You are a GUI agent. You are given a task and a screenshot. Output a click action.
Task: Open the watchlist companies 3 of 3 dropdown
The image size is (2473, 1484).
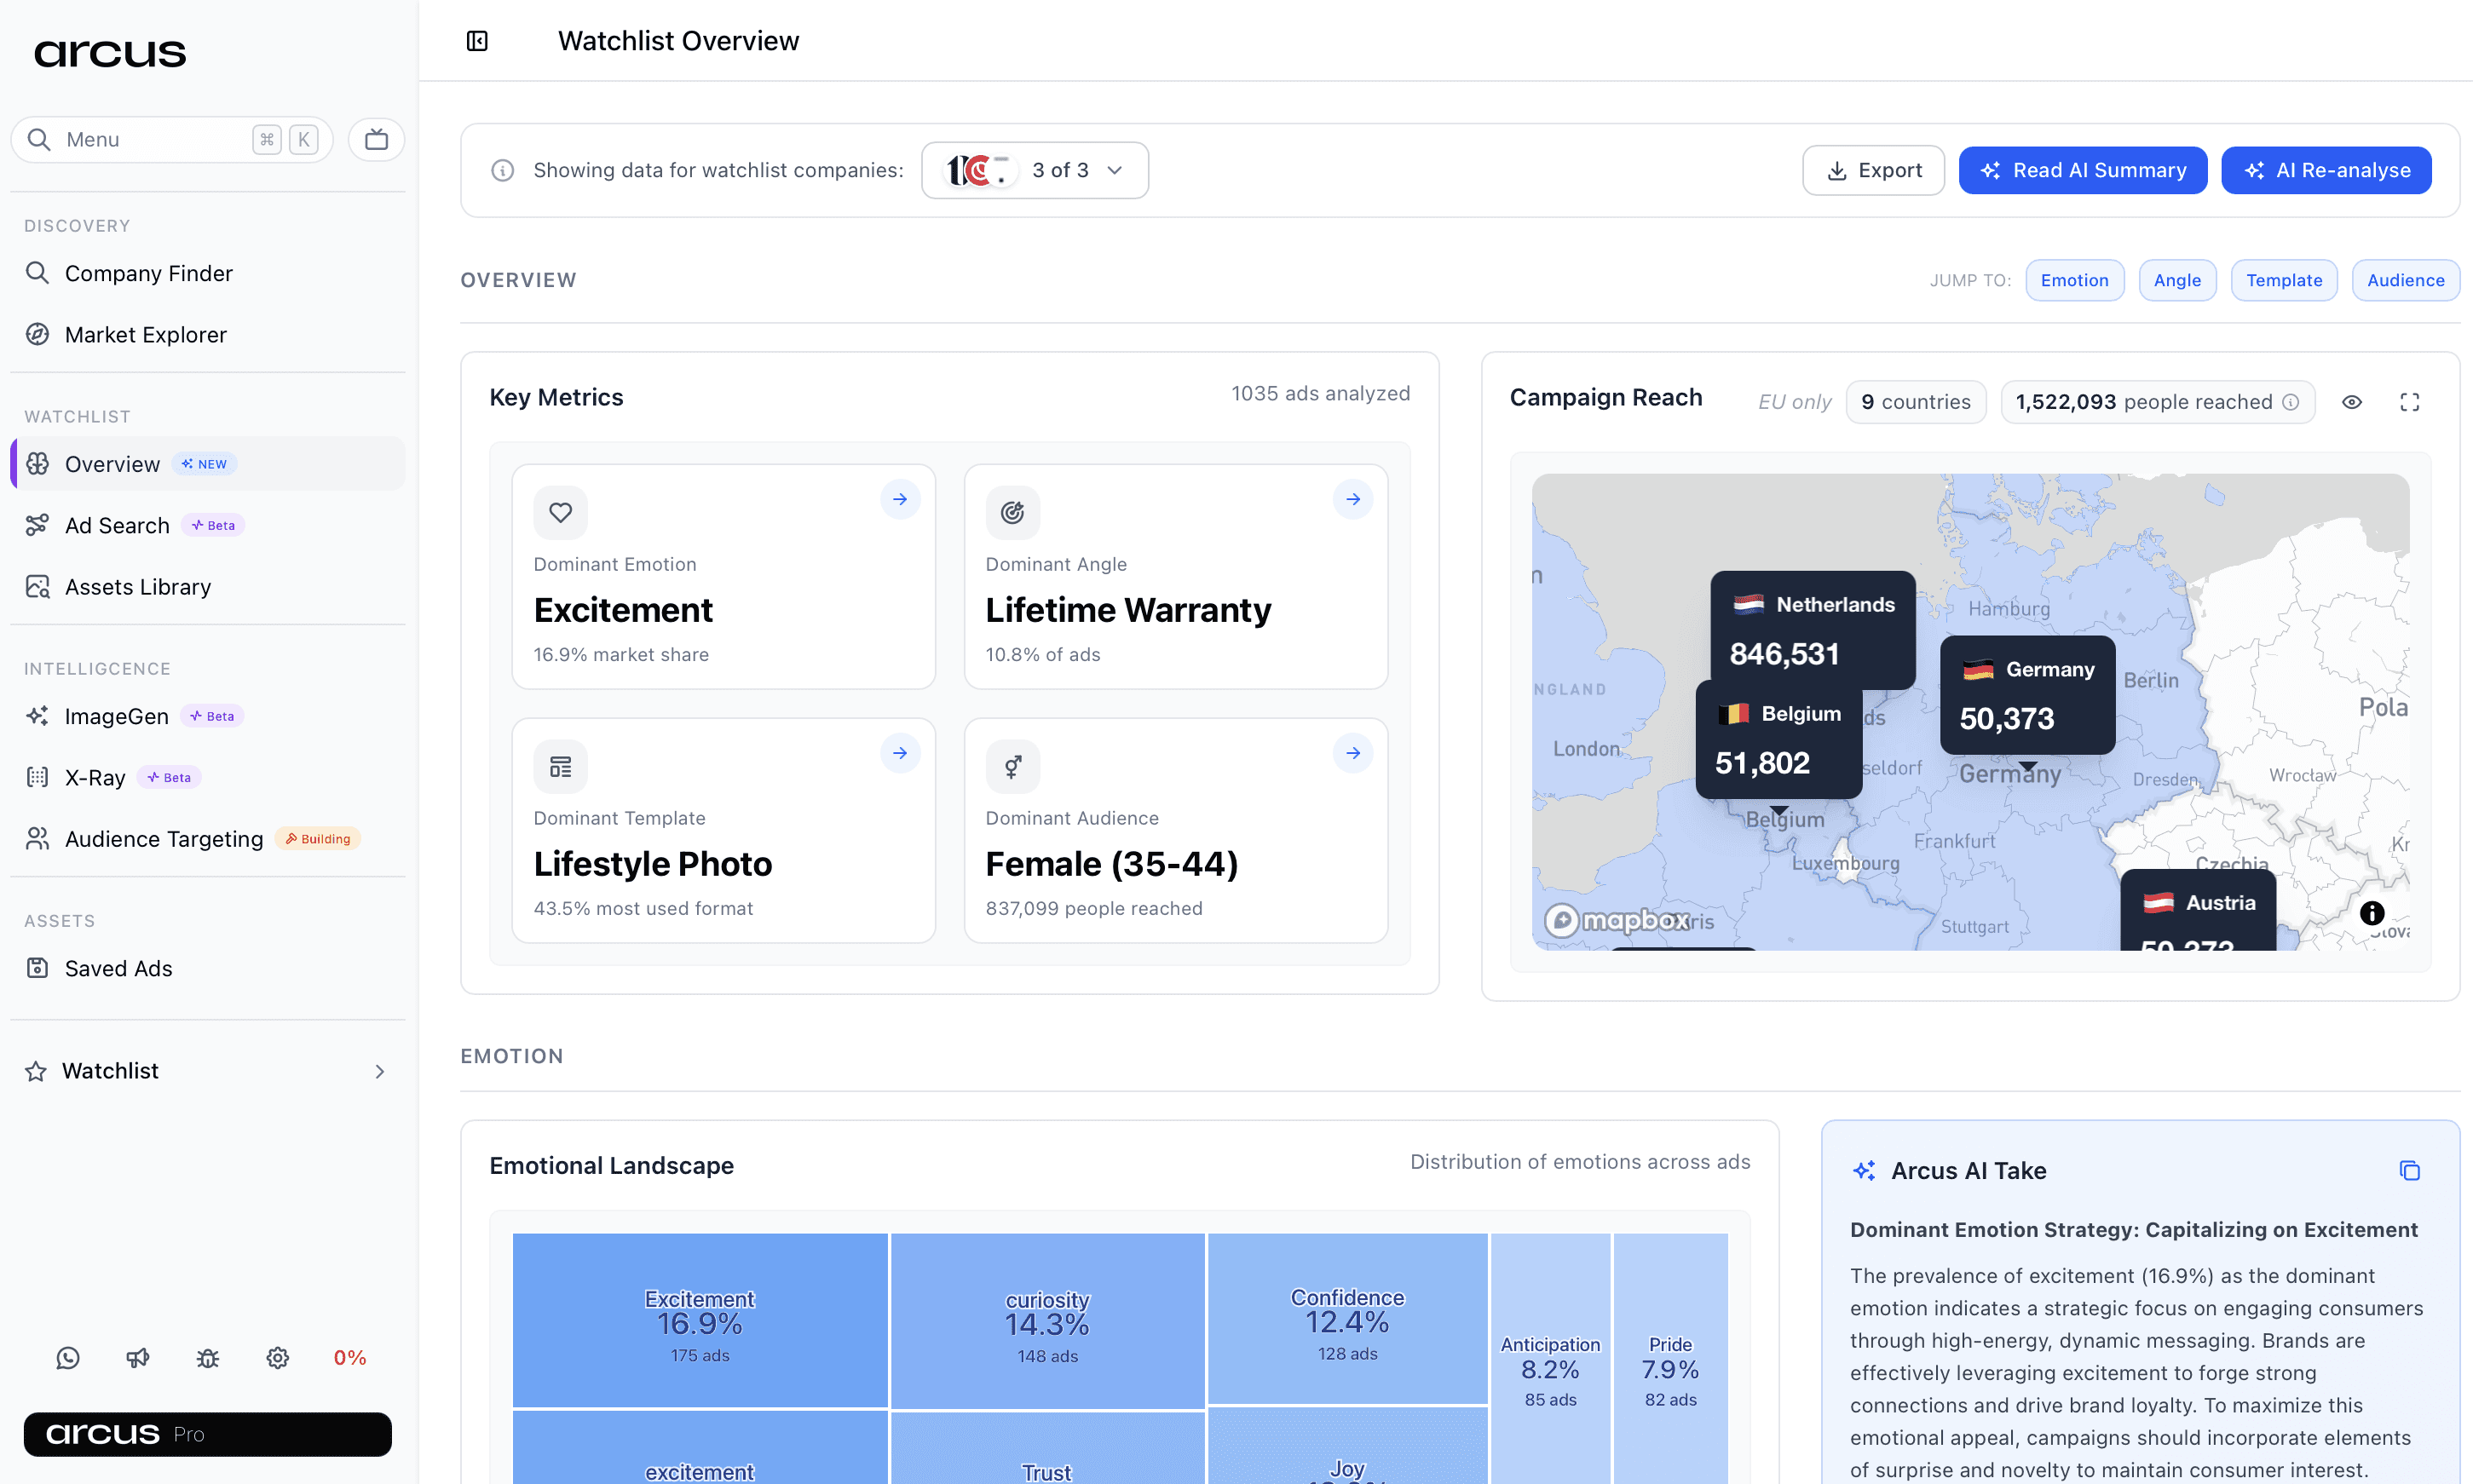click(1035, 170)
